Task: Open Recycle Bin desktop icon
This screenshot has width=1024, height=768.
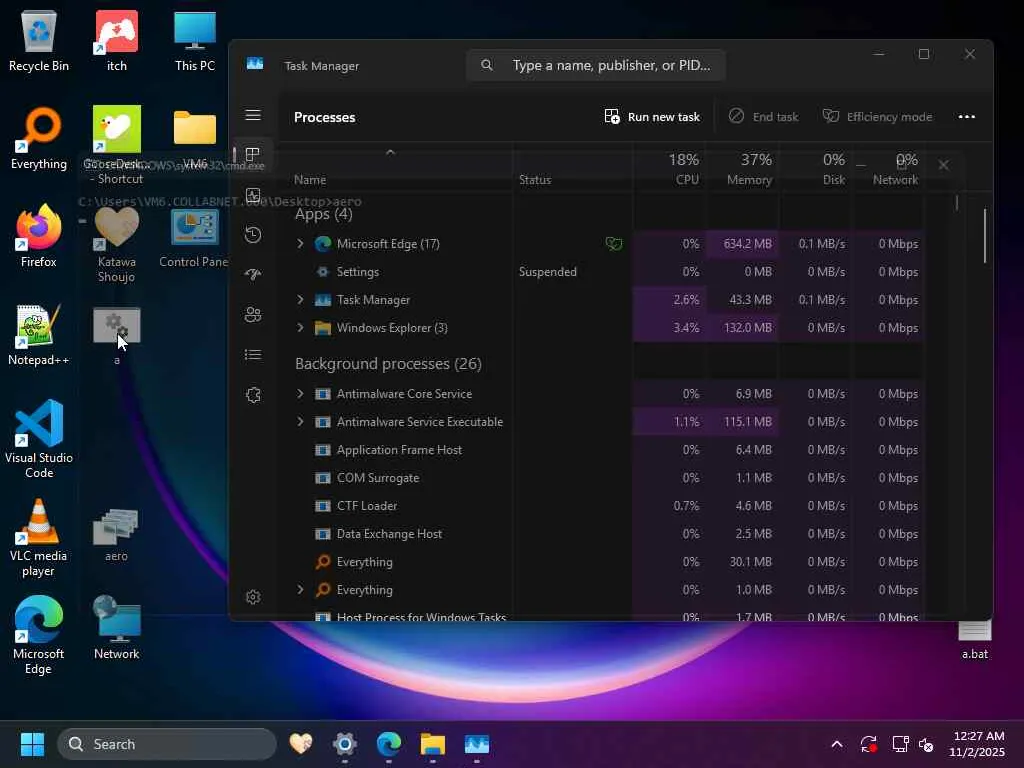Action: [x=39, y=41]
